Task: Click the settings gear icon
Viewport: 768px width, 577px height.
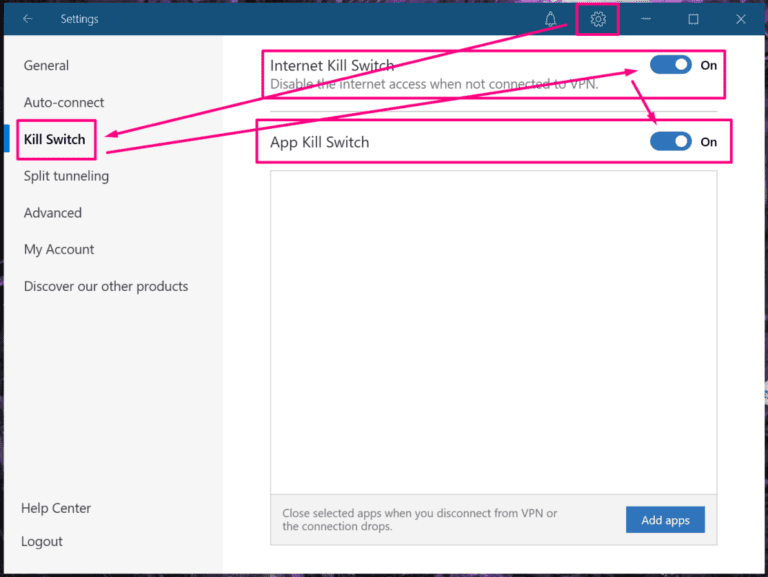Action: point(598,19)
